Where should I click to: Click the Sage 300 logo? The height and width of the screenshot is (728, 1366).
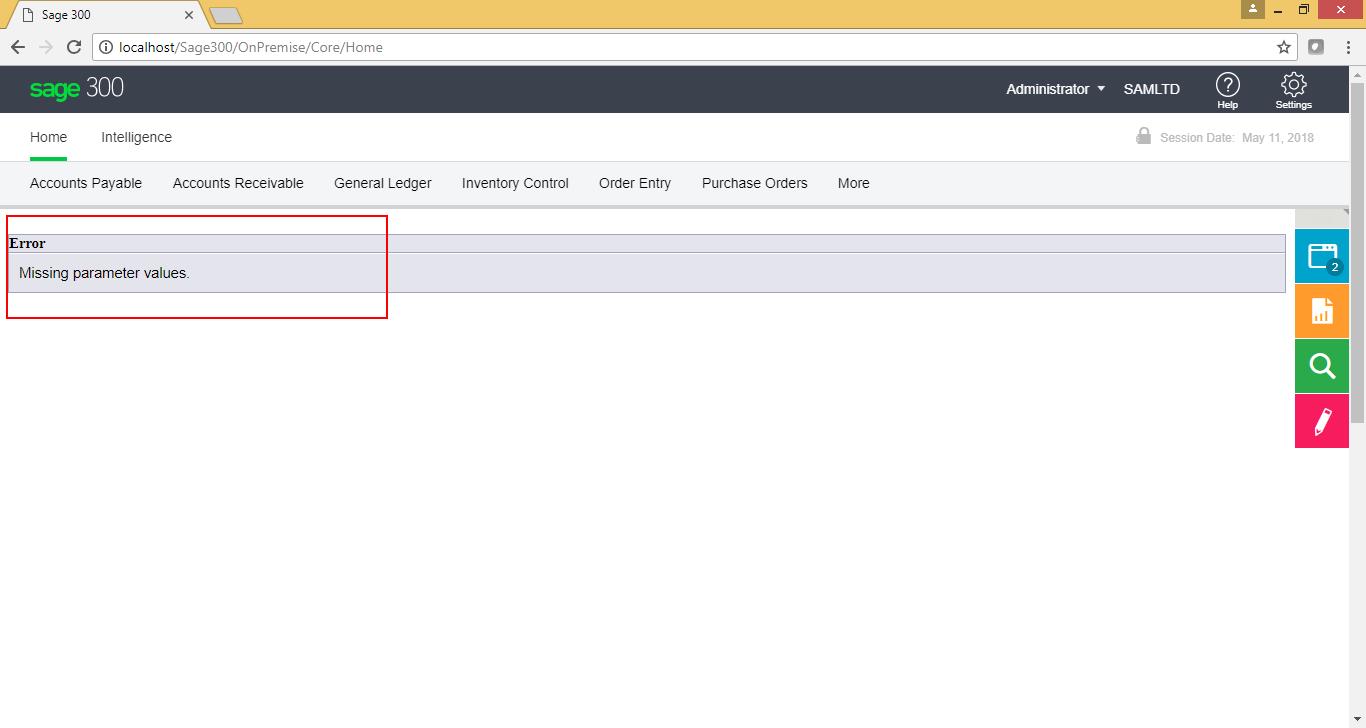77,89
